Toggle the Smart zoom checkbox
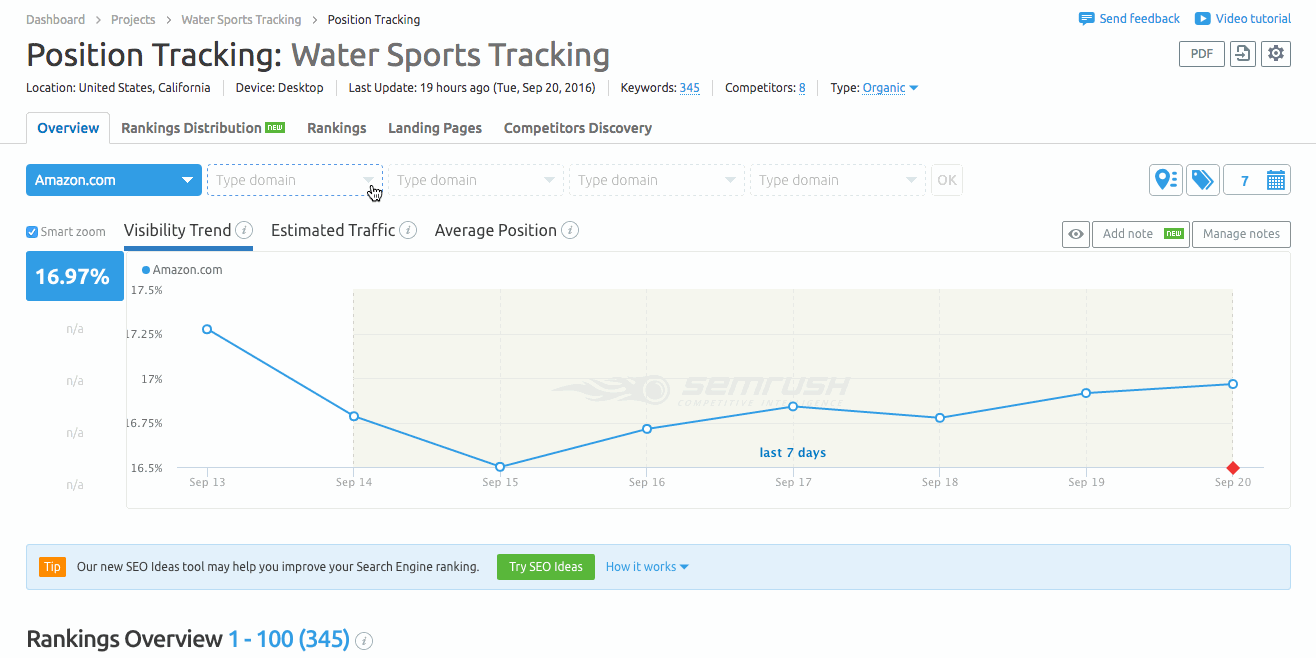The width and height of the screenshot is (1316, 658). click(x=31, y=231)
